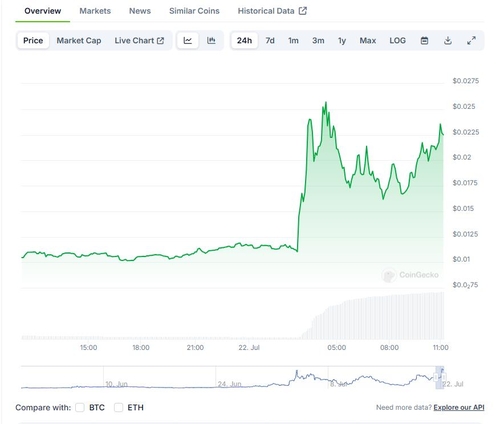Viewport: 500px width, 424px height.
Task: Select the 1y time range
Action: [x=342, y=41]
